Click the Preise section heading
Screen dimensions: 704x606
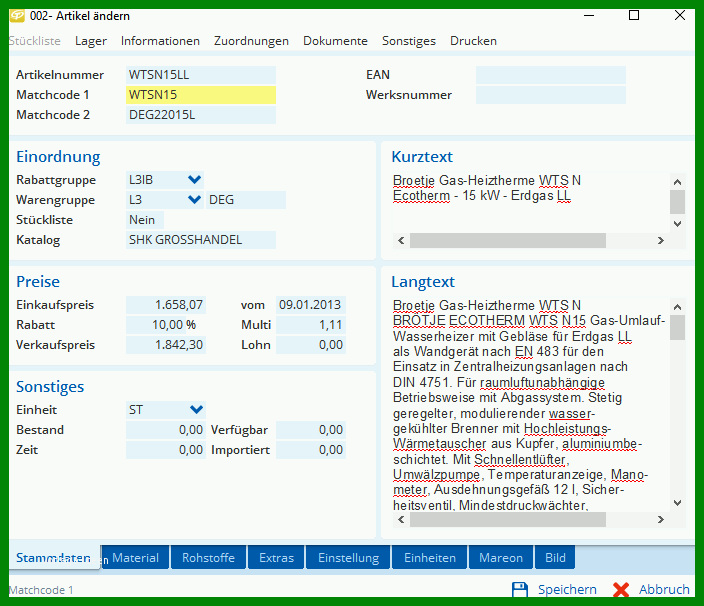point(38,281)
